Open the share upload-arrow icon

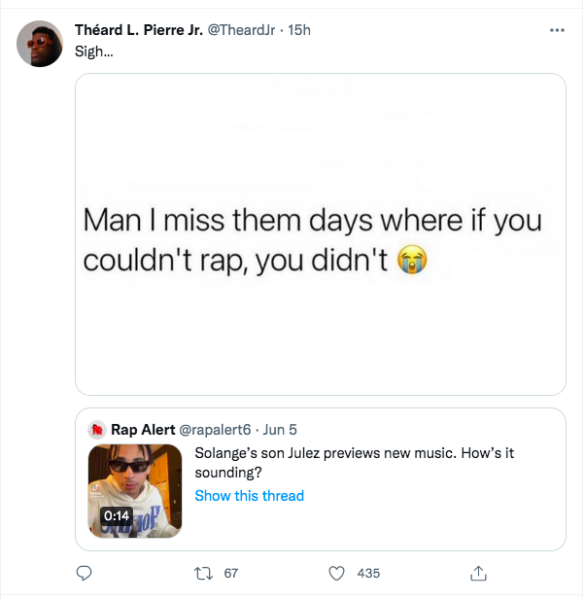click(478, 573)
